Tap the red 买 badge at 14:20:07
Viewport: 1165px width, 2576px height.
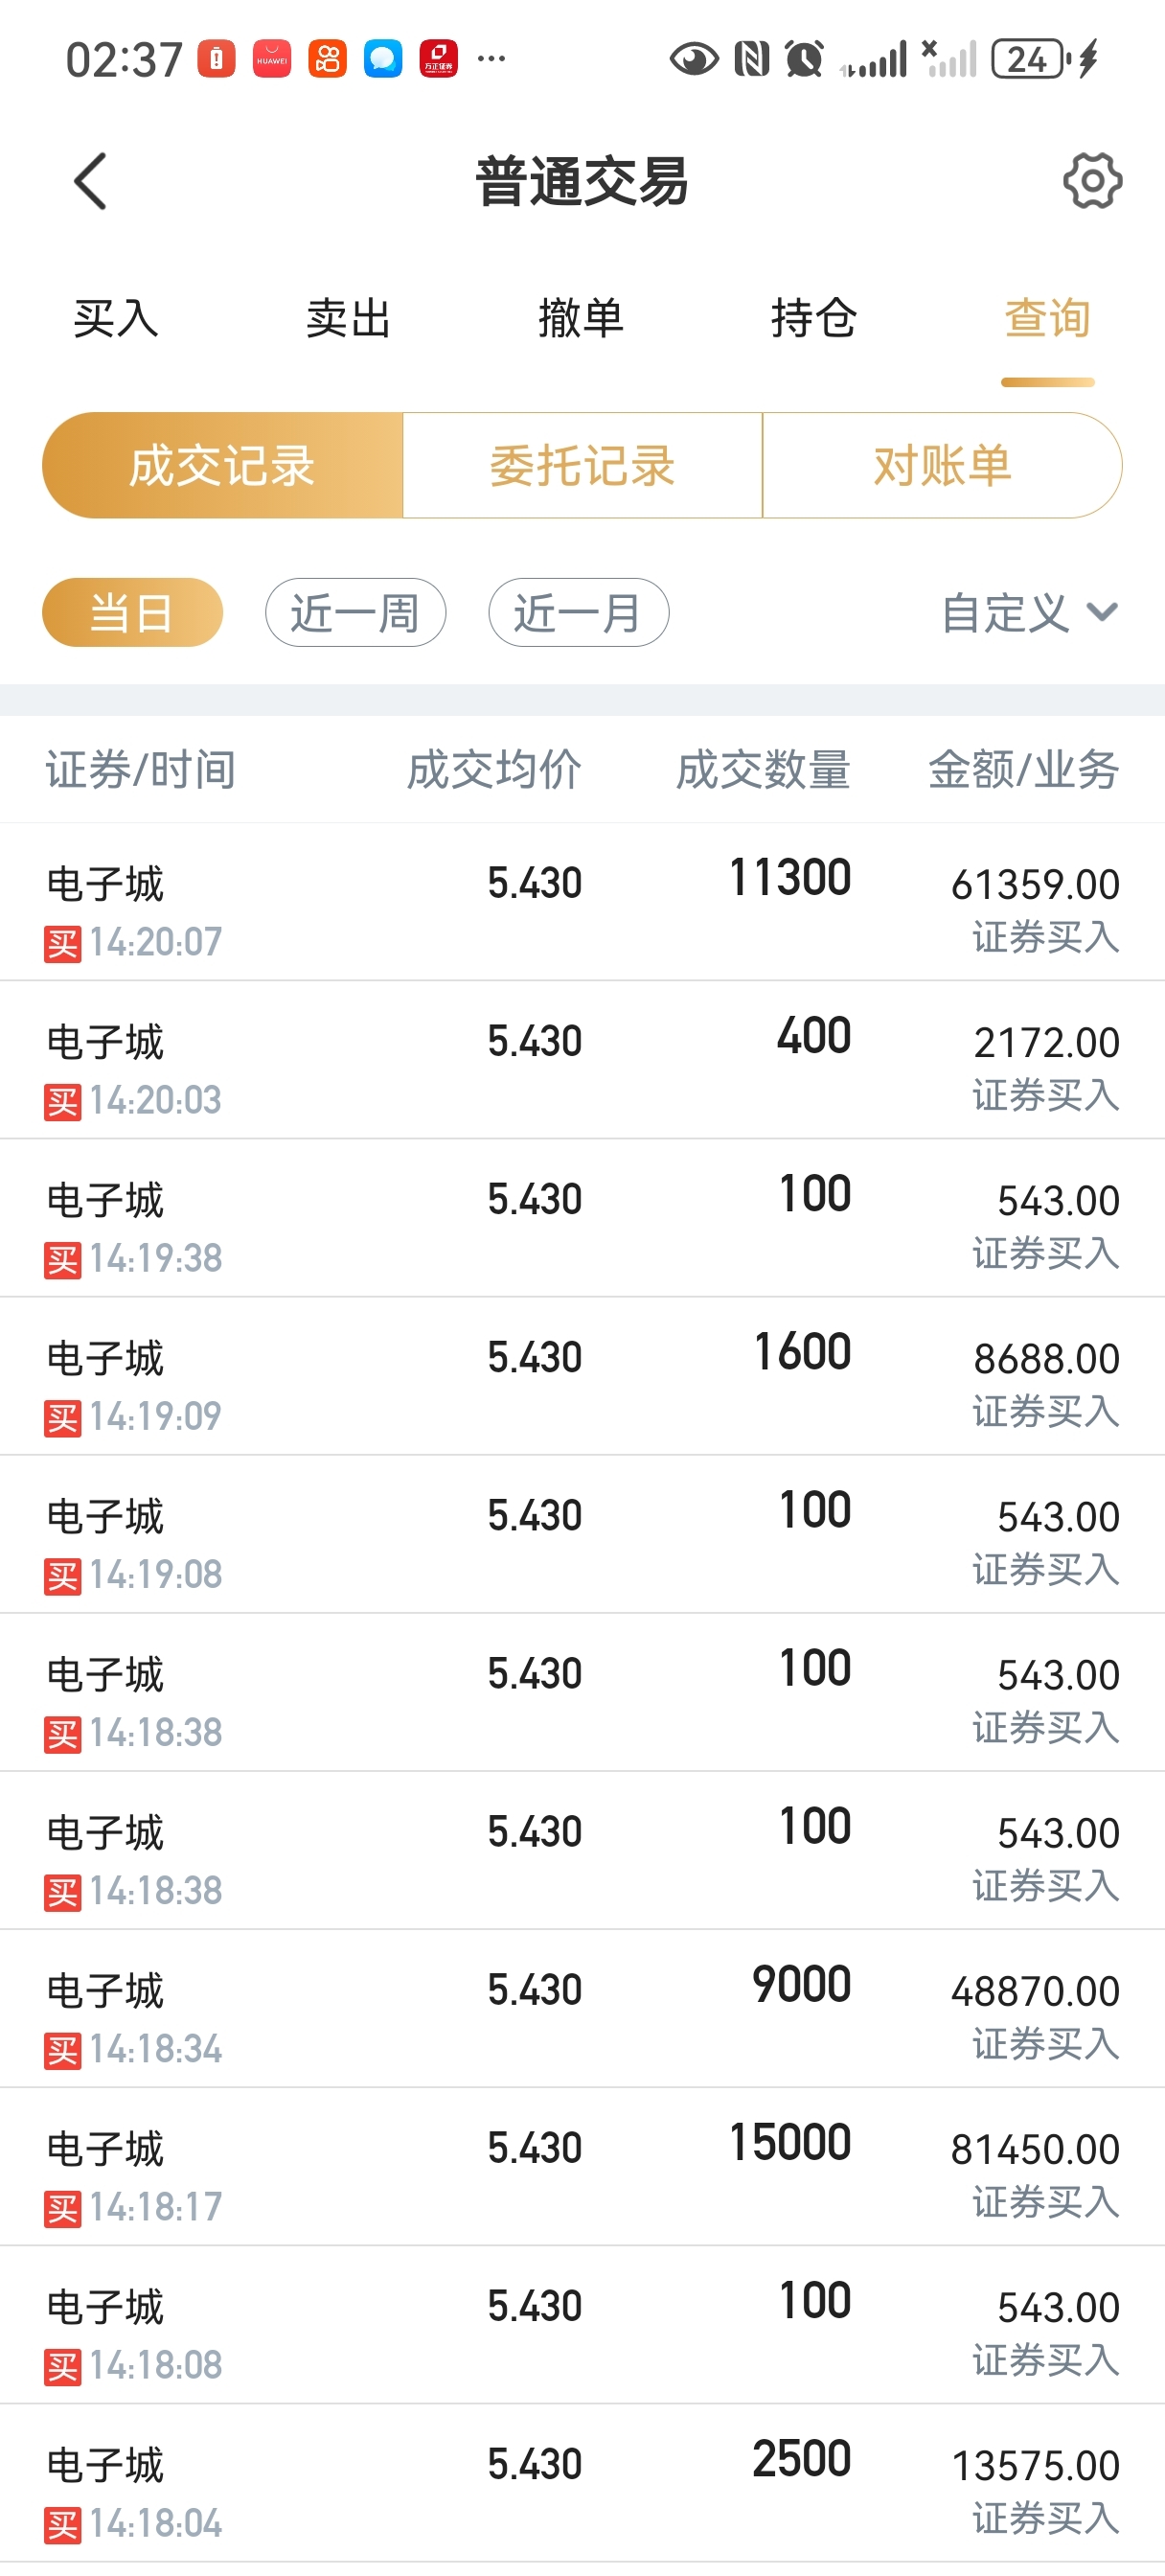point(62,943)
